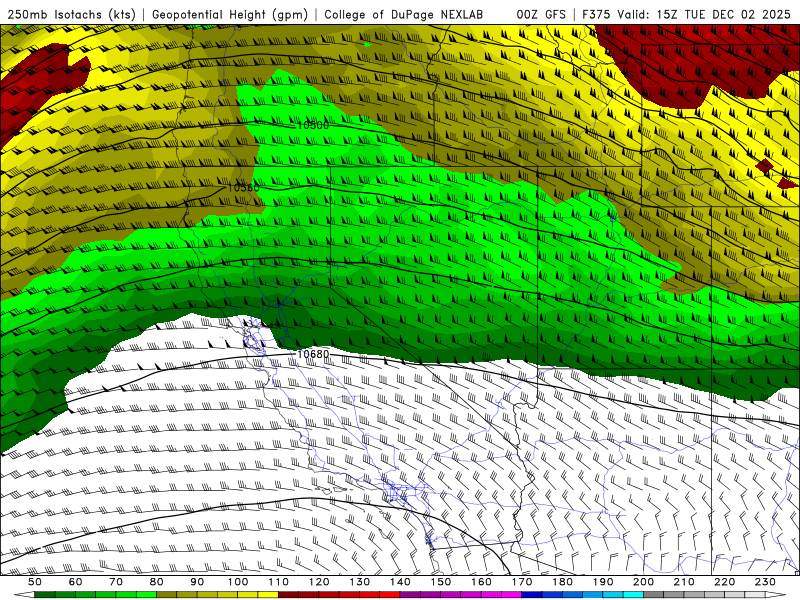Click the 'College of DuPage NEXLAB' label

pos(404,14)
